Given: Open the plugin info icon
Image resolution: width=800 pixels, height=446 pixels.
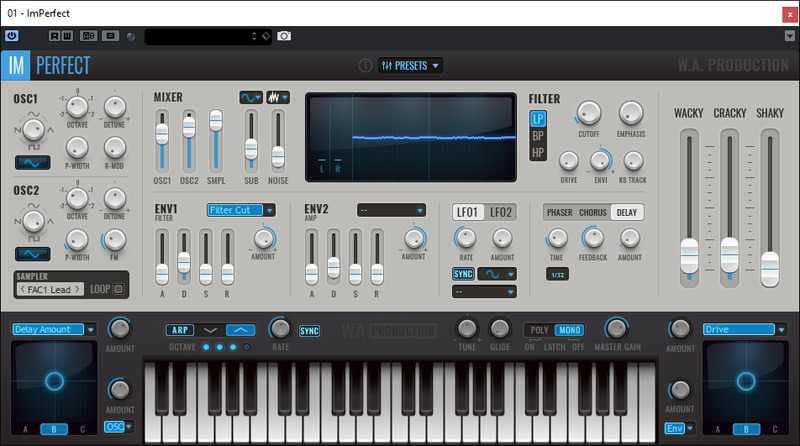Looking at the screenshot, I should [x=365, y=66].
